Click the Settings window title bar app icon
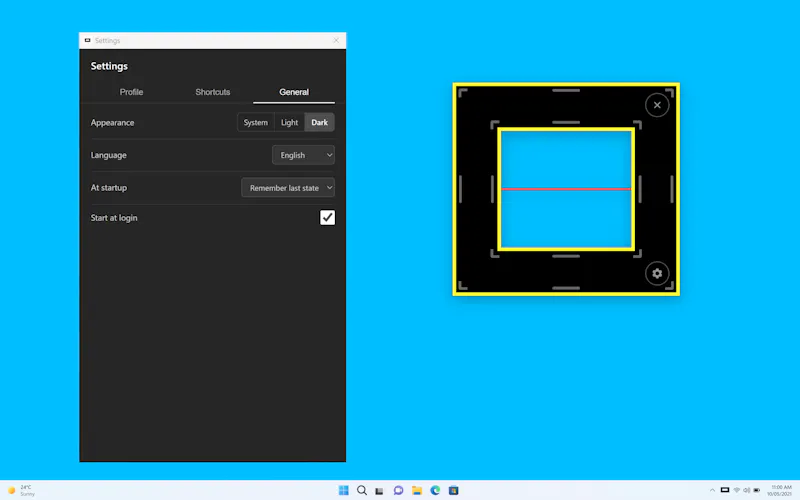Viewport: 800px width, 500px height. pos(87,40)
